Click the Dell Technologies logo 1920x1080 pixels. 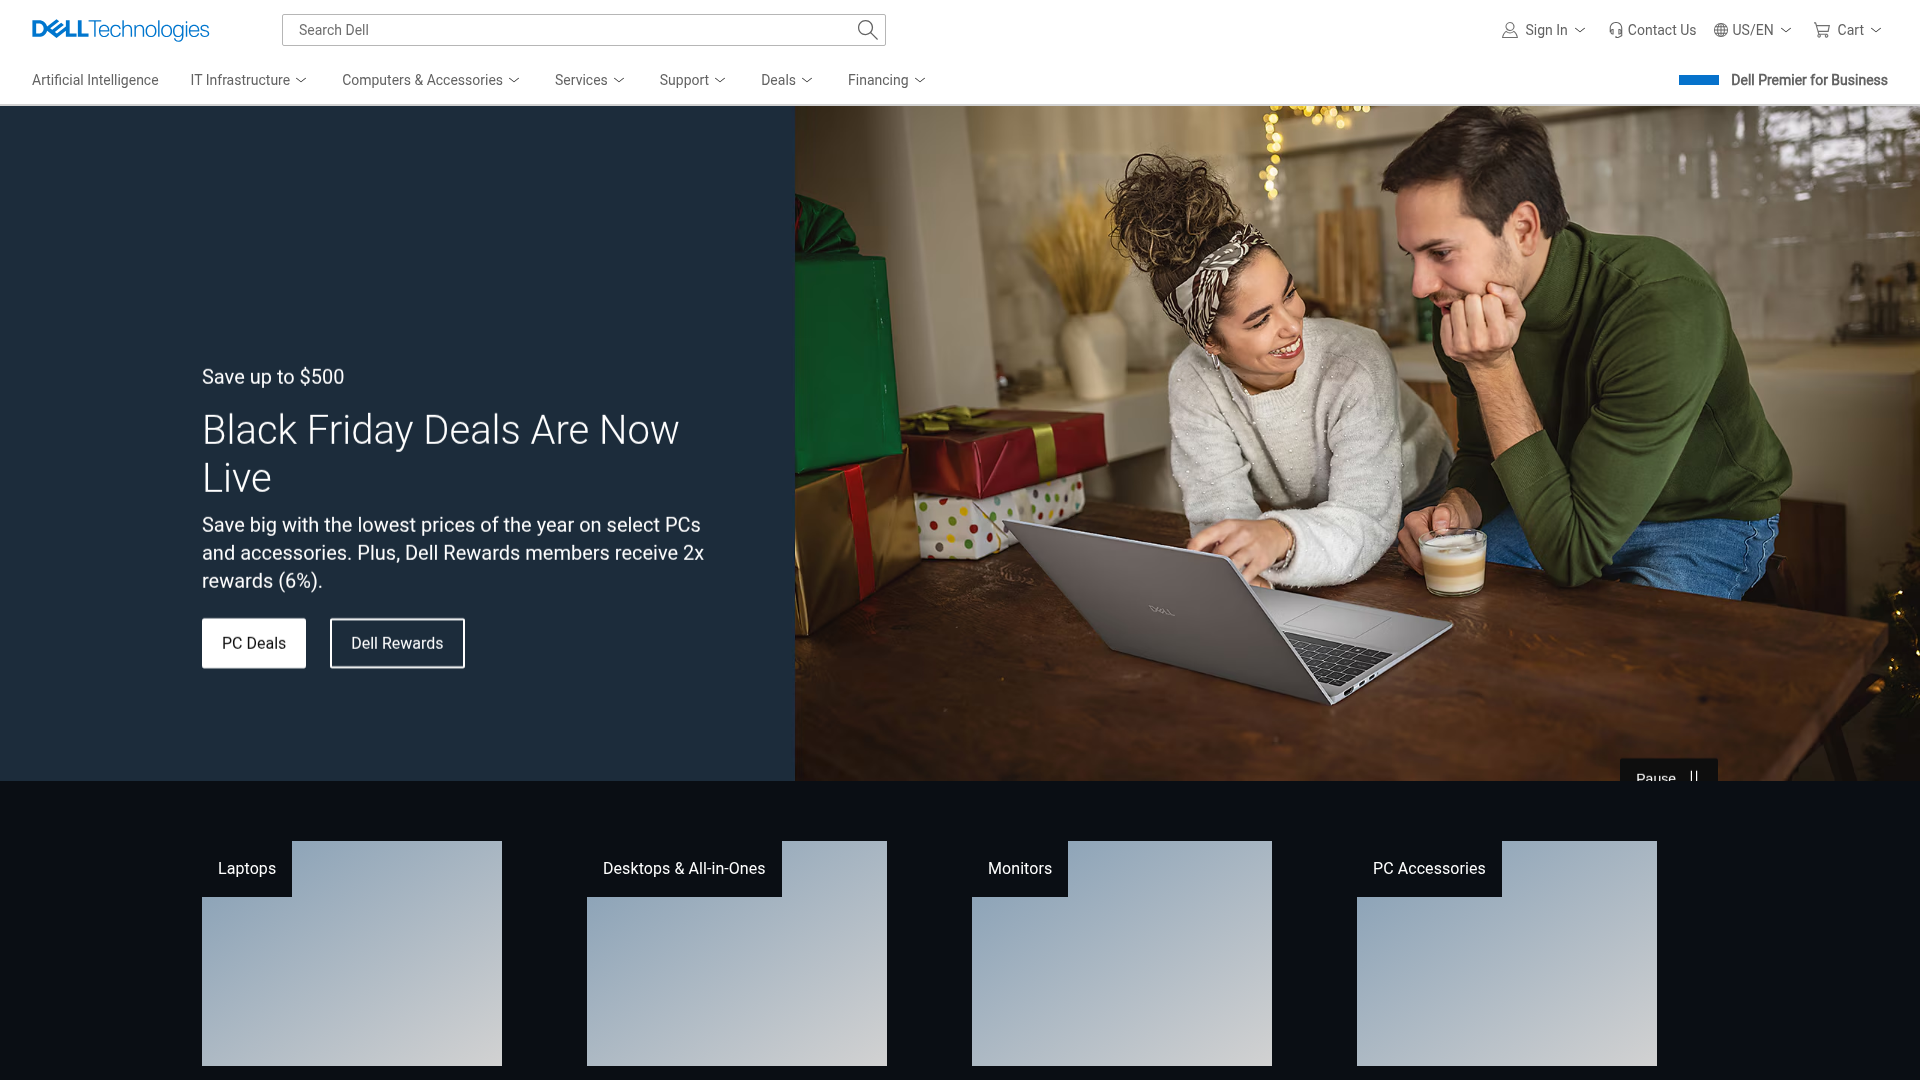(x=120, y=30)
